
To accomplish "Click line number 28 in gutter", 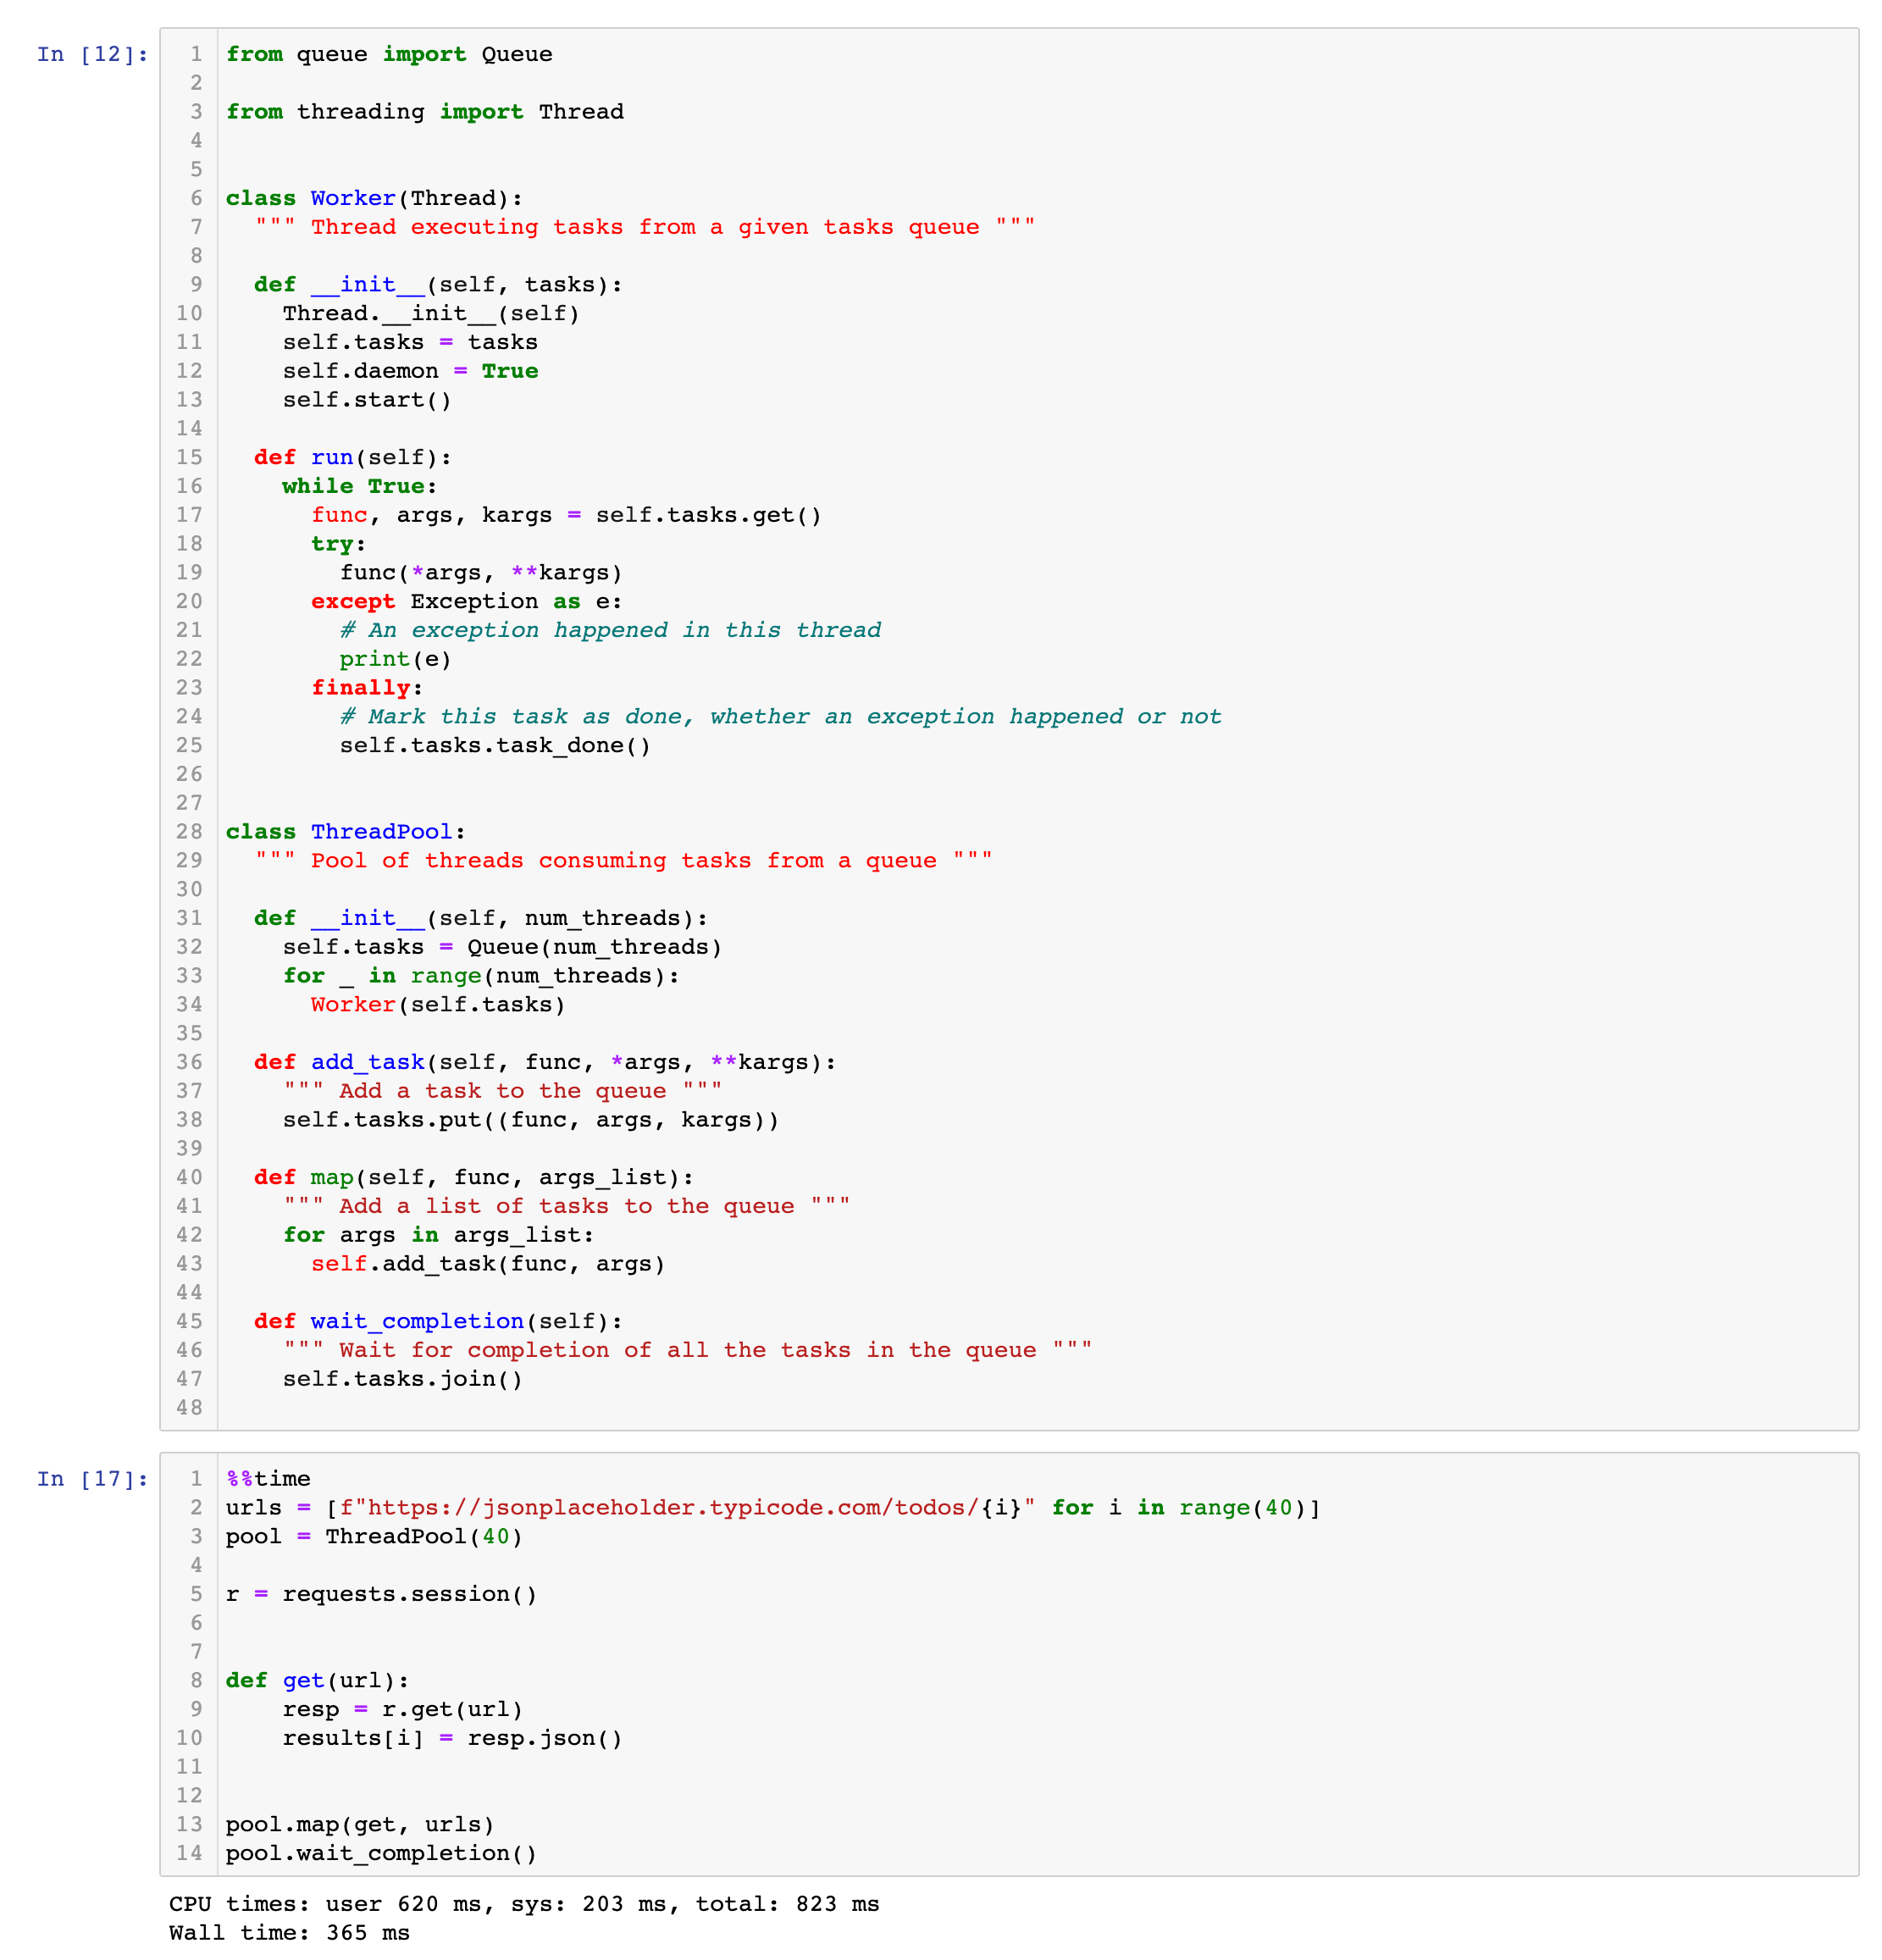I will pyautogui.click(x=189, y=831).
